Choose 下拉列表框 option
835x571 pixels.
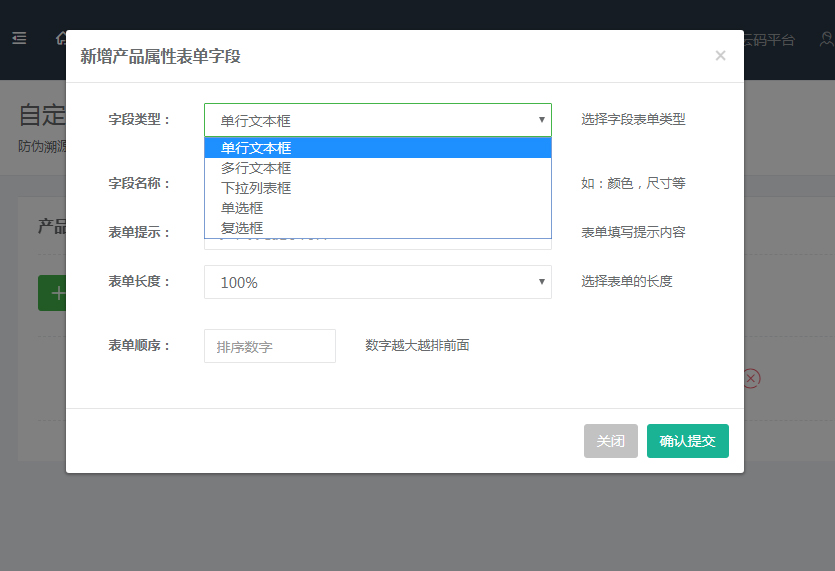(378, 188)
